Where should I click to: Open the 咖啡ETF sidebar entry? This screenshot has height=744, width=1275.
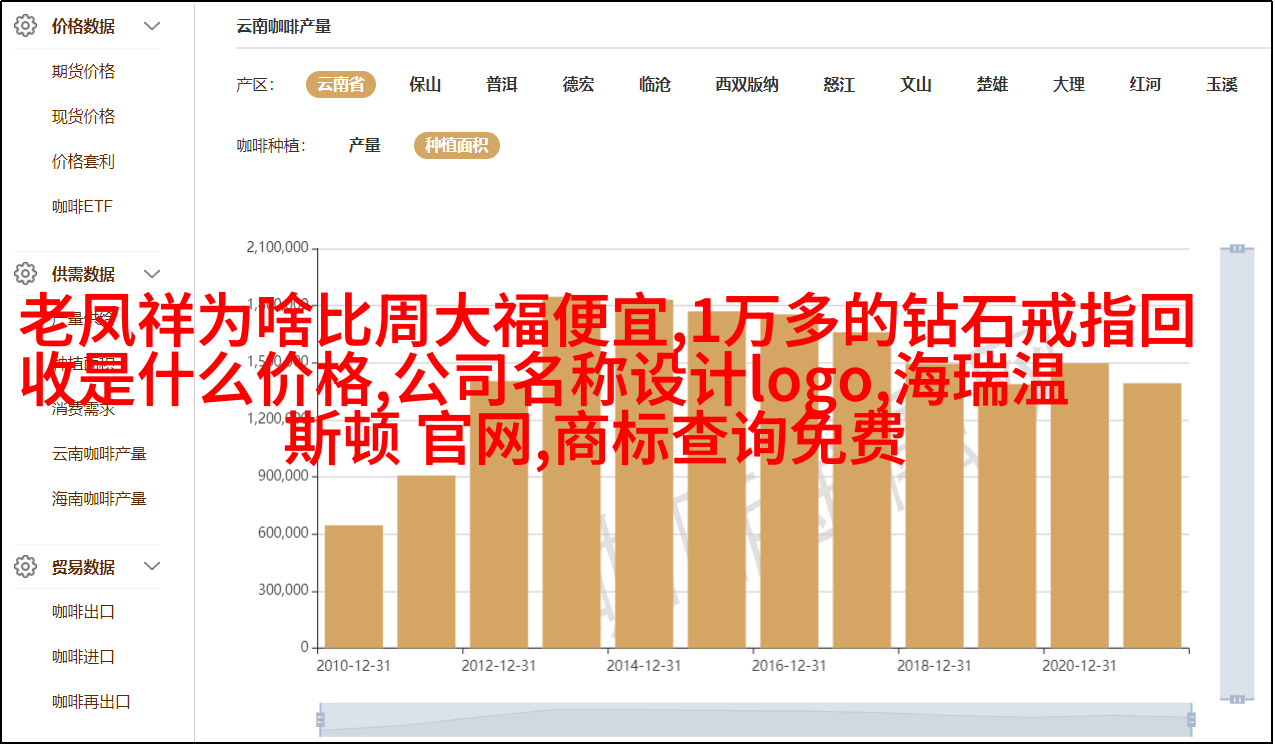pos(83,207)
